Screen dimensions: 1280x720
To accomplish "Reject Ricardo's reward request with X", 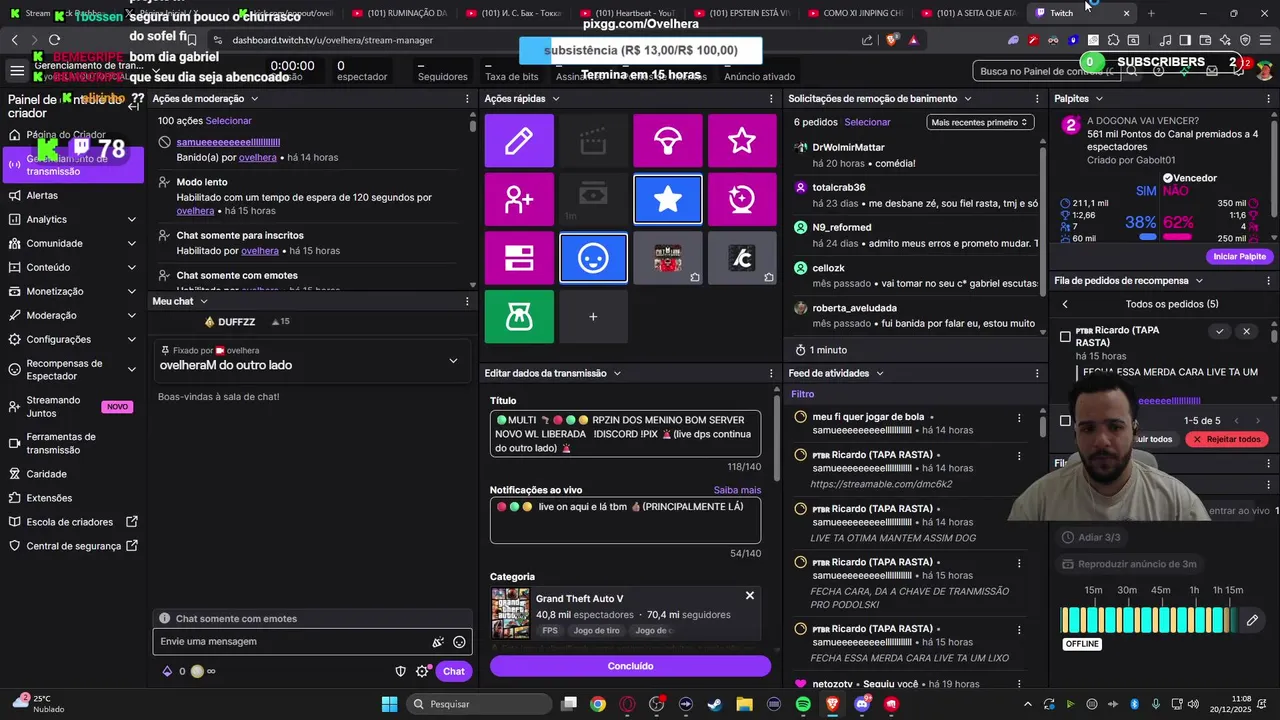I will click(1246, 331).
